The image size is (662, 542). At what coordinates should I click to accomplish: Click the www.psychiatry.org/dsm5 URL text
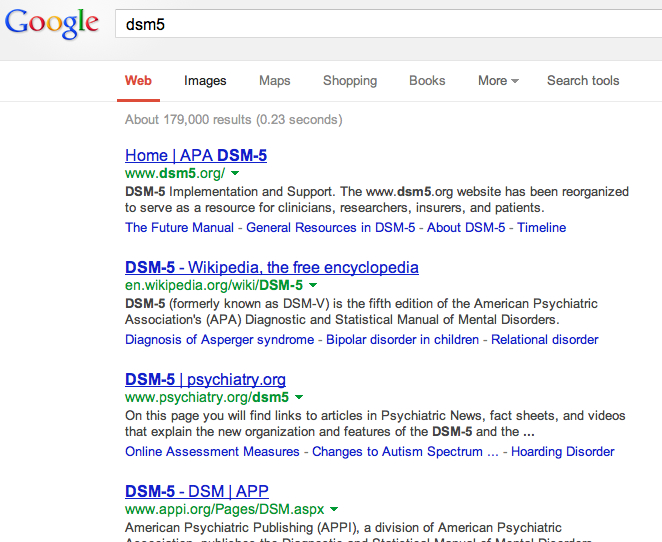click(207, 397)
